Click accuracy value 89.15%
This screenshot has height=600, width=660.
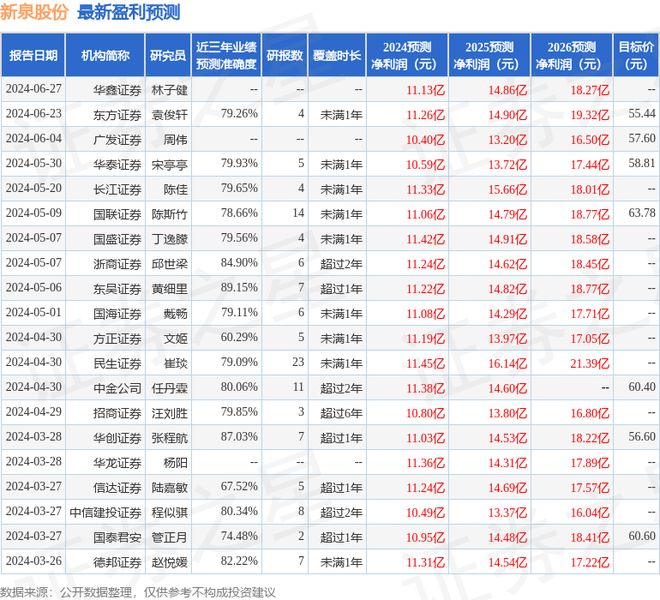click(x=239, y=288)
